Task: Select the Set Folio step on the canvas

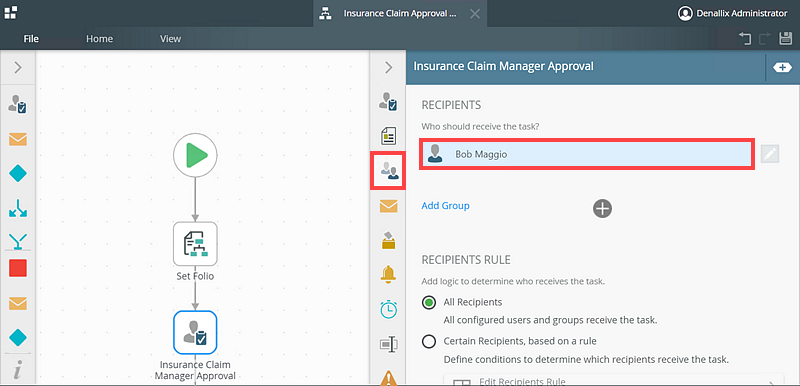Action: point(195,244)
